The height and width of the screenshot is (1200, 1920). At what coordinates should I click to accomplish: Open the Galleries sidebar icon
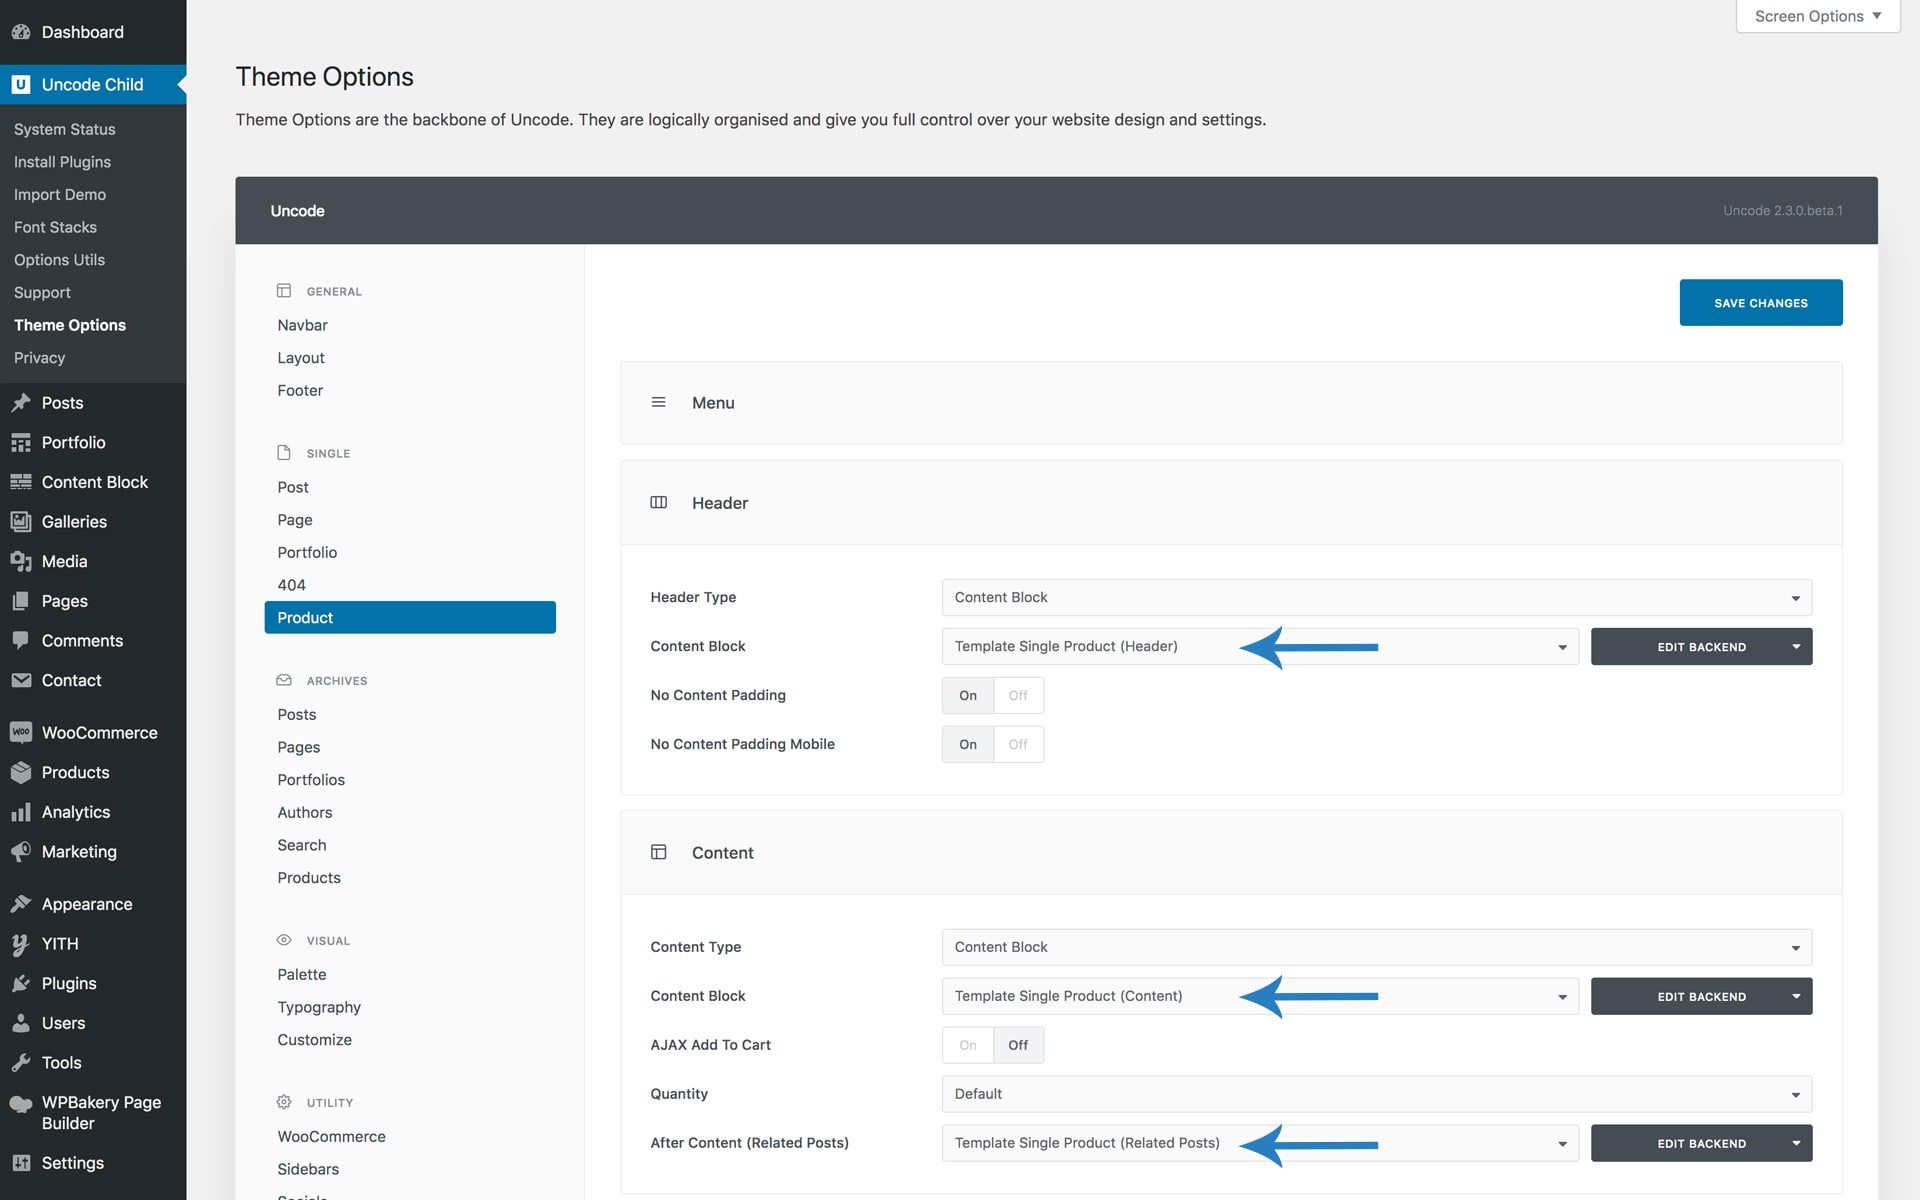pyautogui.click(x=20, y=521)
